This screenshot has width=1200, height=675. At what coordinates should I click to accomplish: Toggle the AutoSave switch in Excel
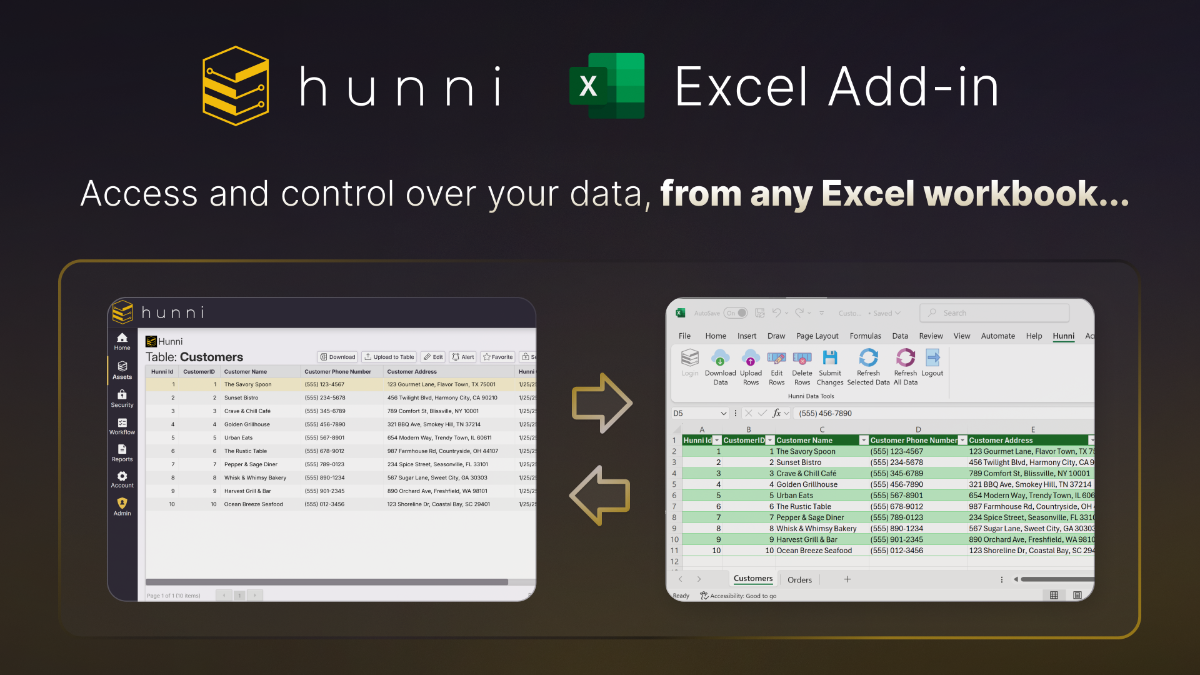pos(735,313)
